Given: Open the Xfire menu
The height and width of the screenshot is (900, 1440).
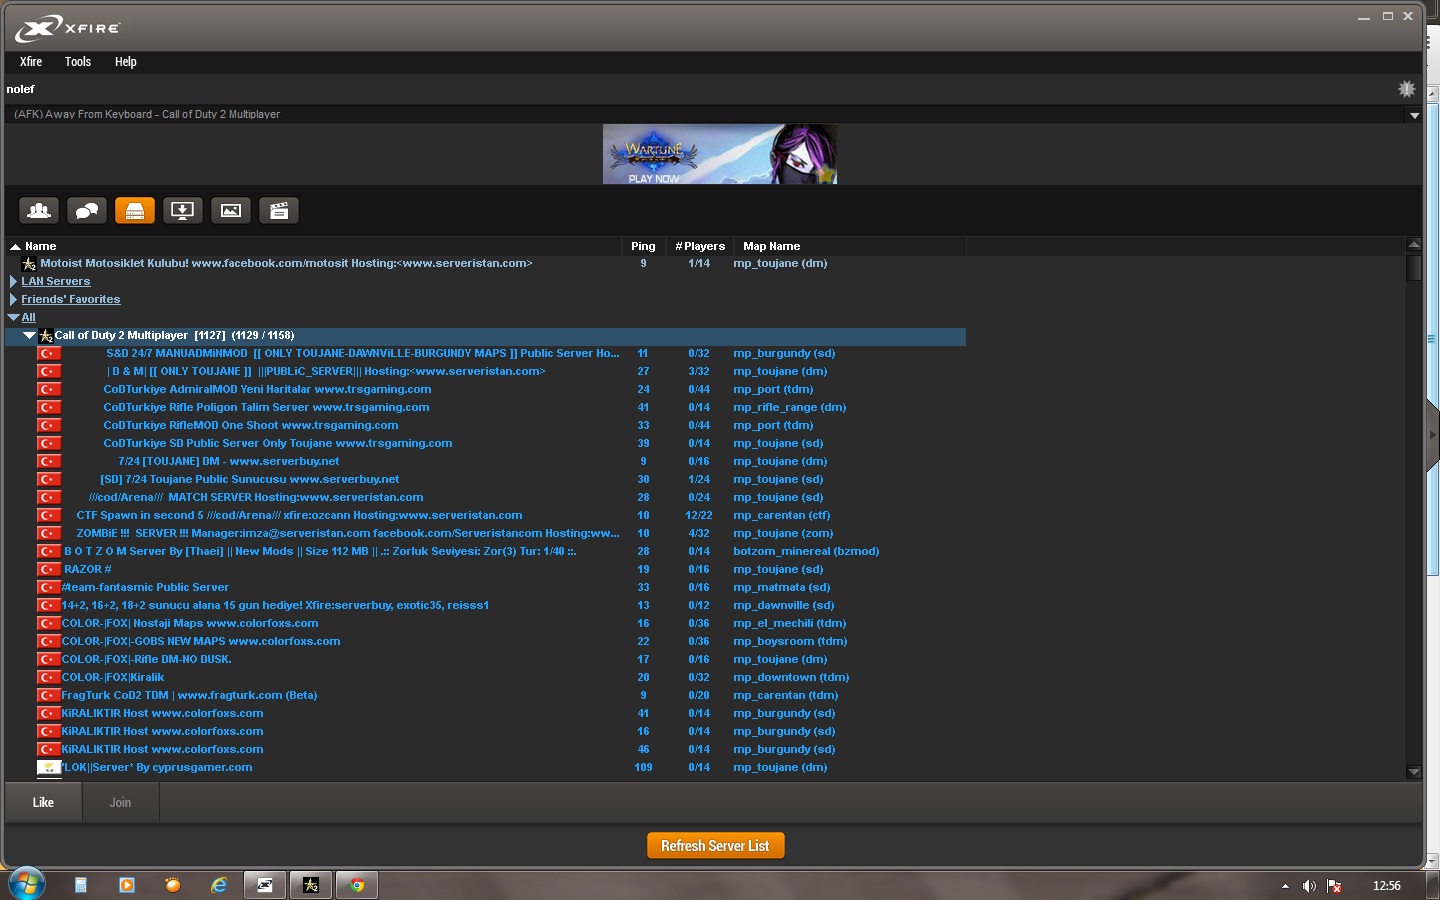Looking at the screenshot, I should tap(31, 62).
